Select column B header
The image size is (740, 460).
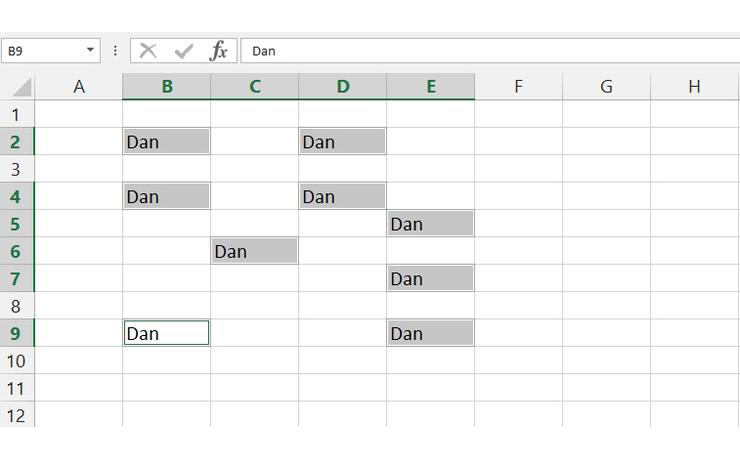[167, 87]
